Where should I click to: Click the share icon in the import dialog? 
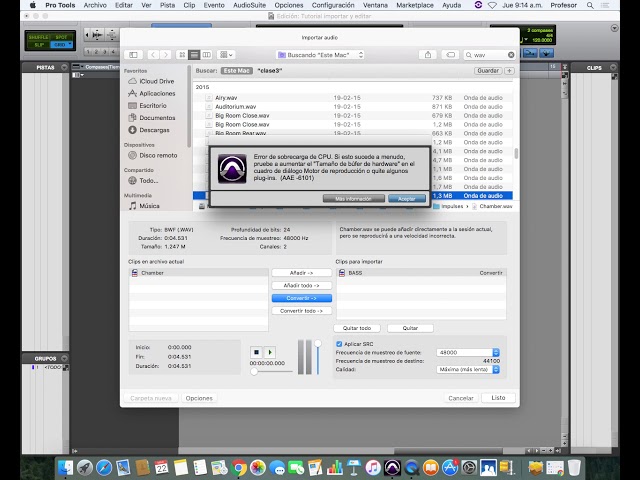pyautogui.click(x=428, y=55)
